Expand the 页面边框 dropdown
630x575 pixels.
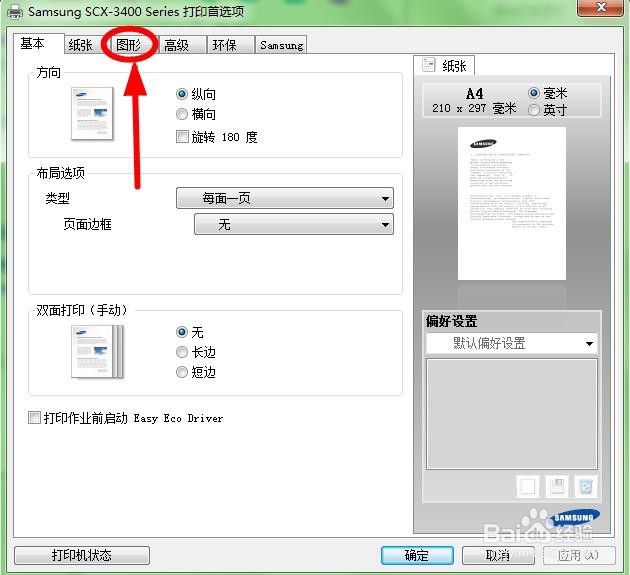[294, 224]
